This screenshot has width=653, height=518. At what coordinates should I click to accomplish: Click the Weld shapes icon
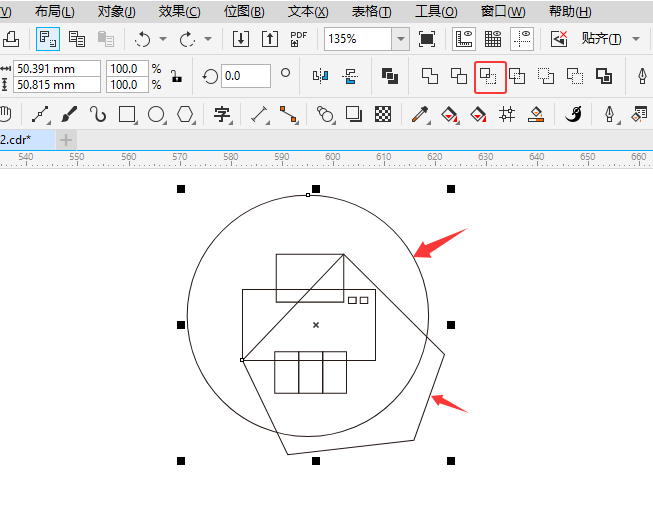429,76
